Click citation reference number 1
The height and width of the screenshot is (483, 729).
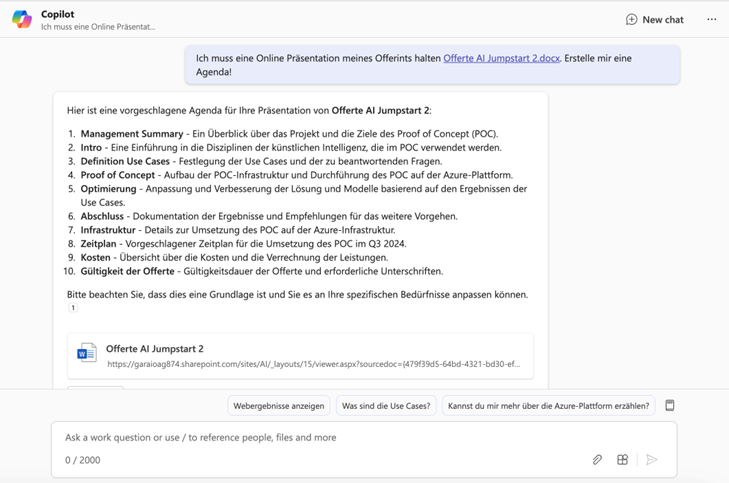click(73, 307)
